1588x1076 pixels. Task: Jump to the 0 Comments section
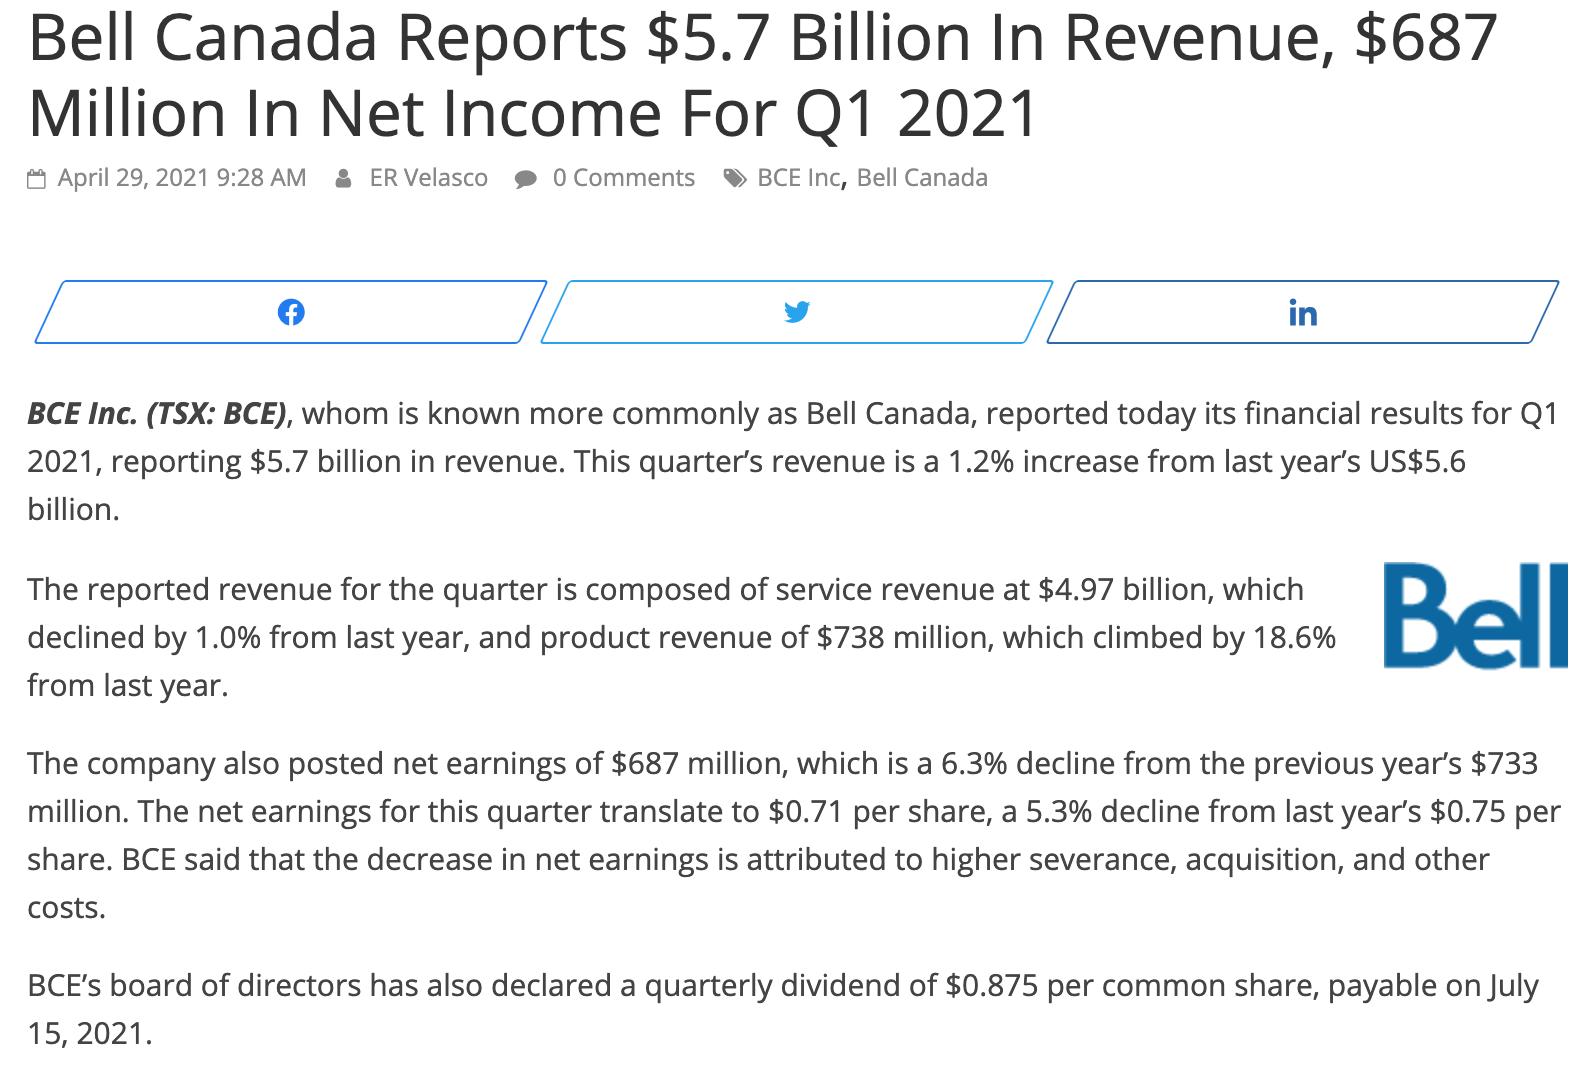tap(624, 178)
